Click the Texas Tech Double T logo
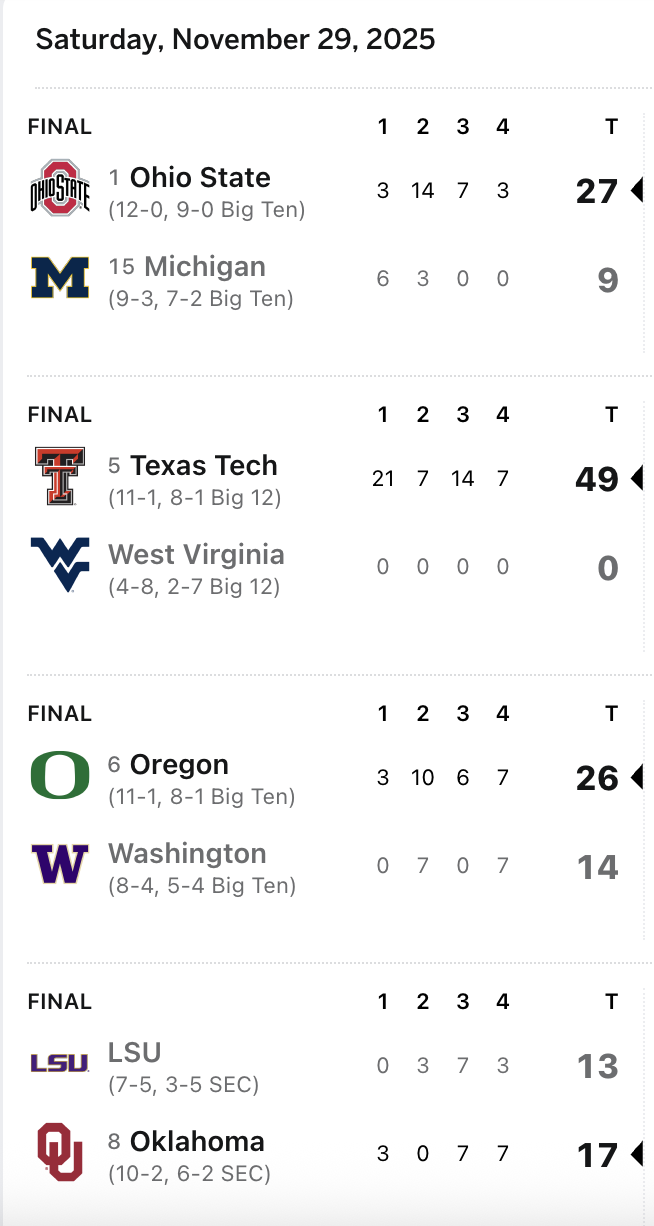 [x=60, y=476]
